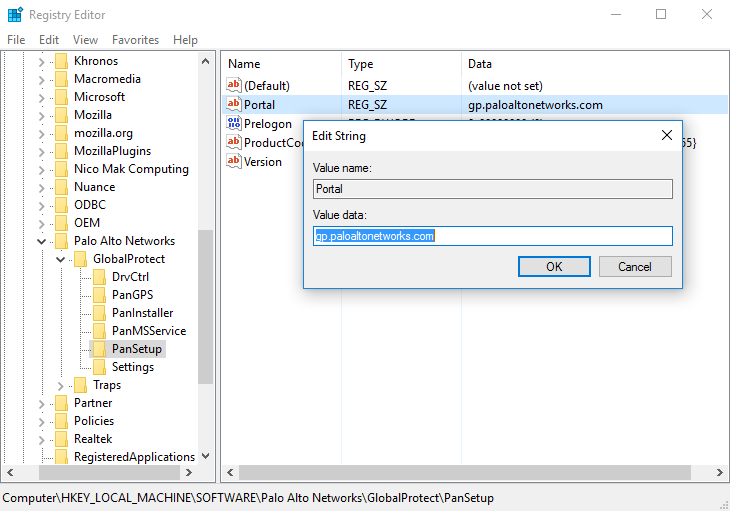Close the Edit String dialog with X
730x511 pixels.
point(667,135)
